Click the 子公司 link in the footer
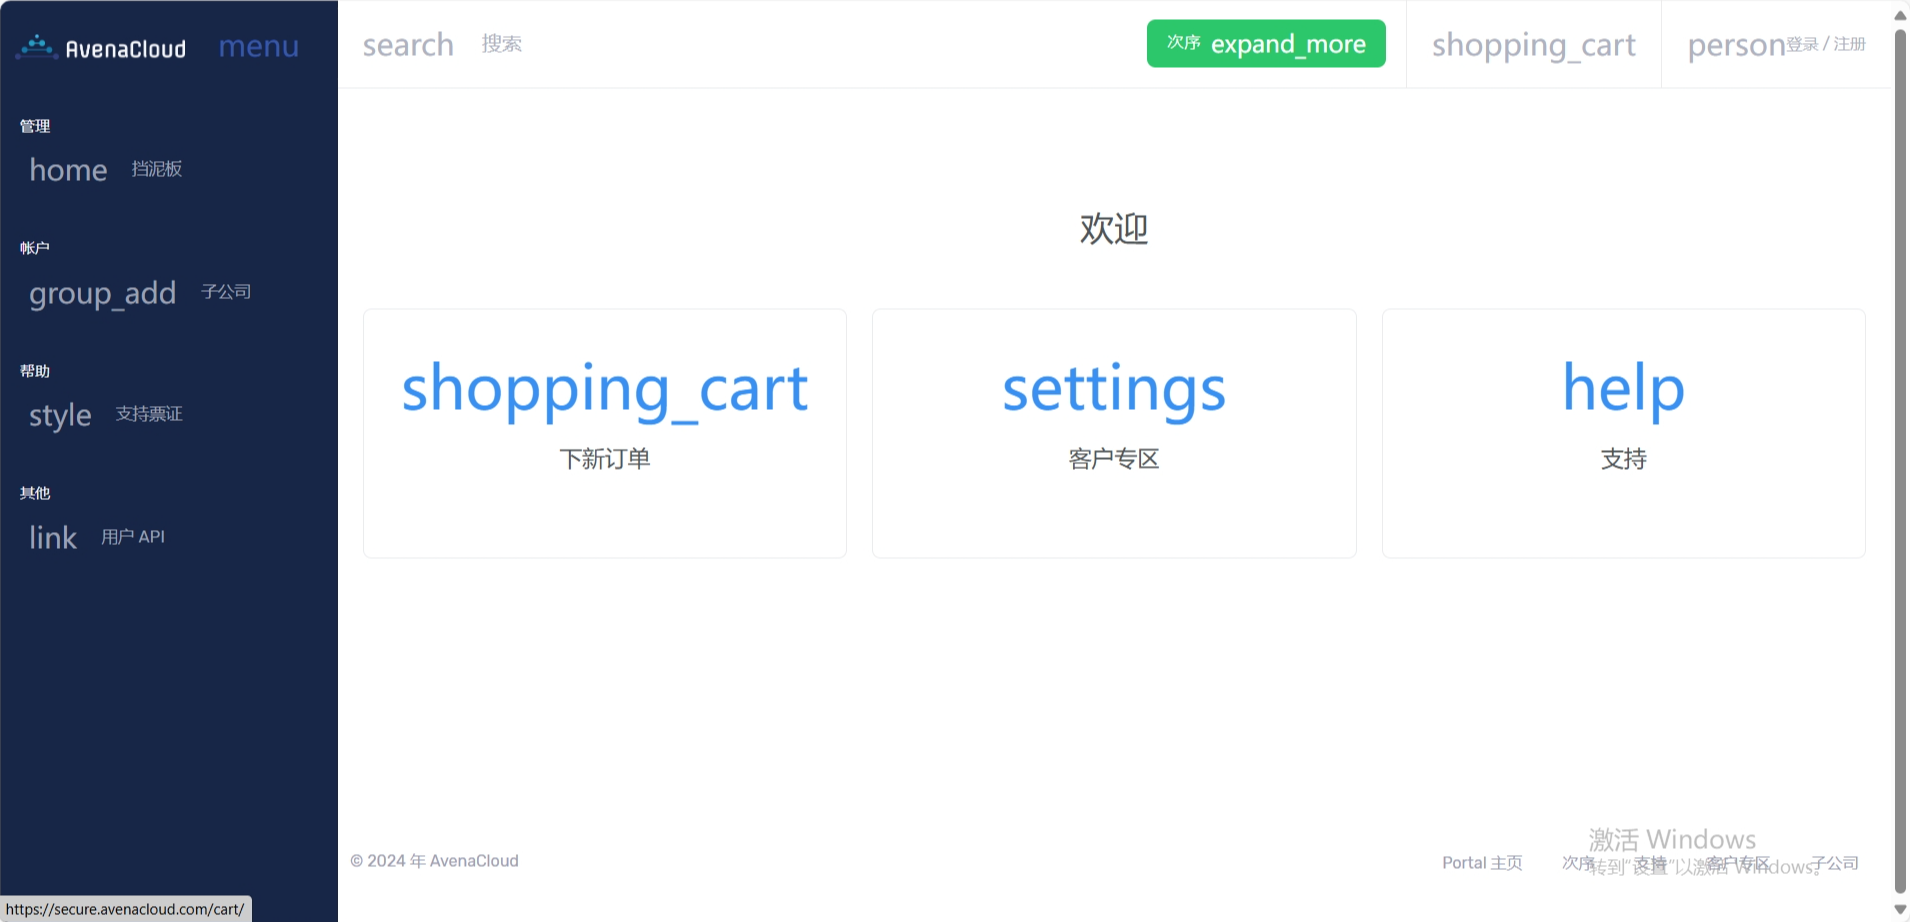This screenshot has height=922, width=1910. tap(1835, 863)
